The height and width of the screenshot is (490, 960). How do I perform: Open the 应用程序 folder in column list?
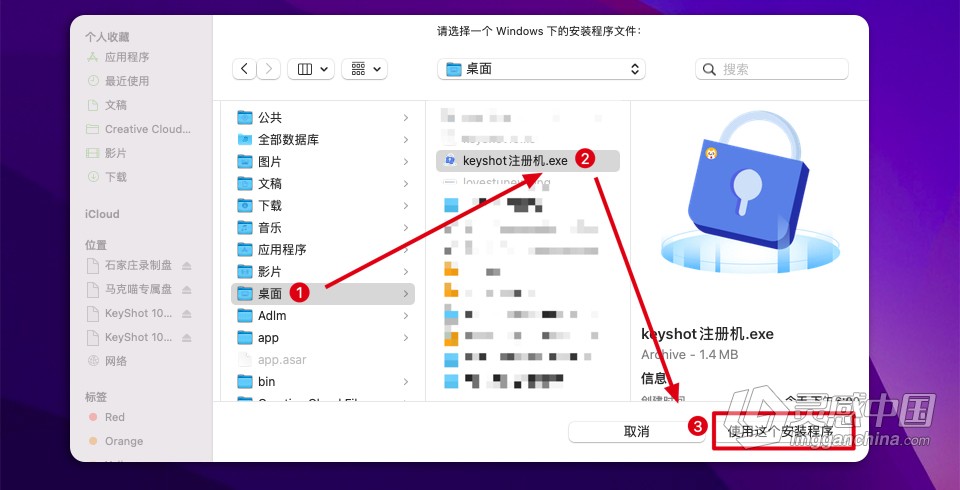tap(323, 250)
